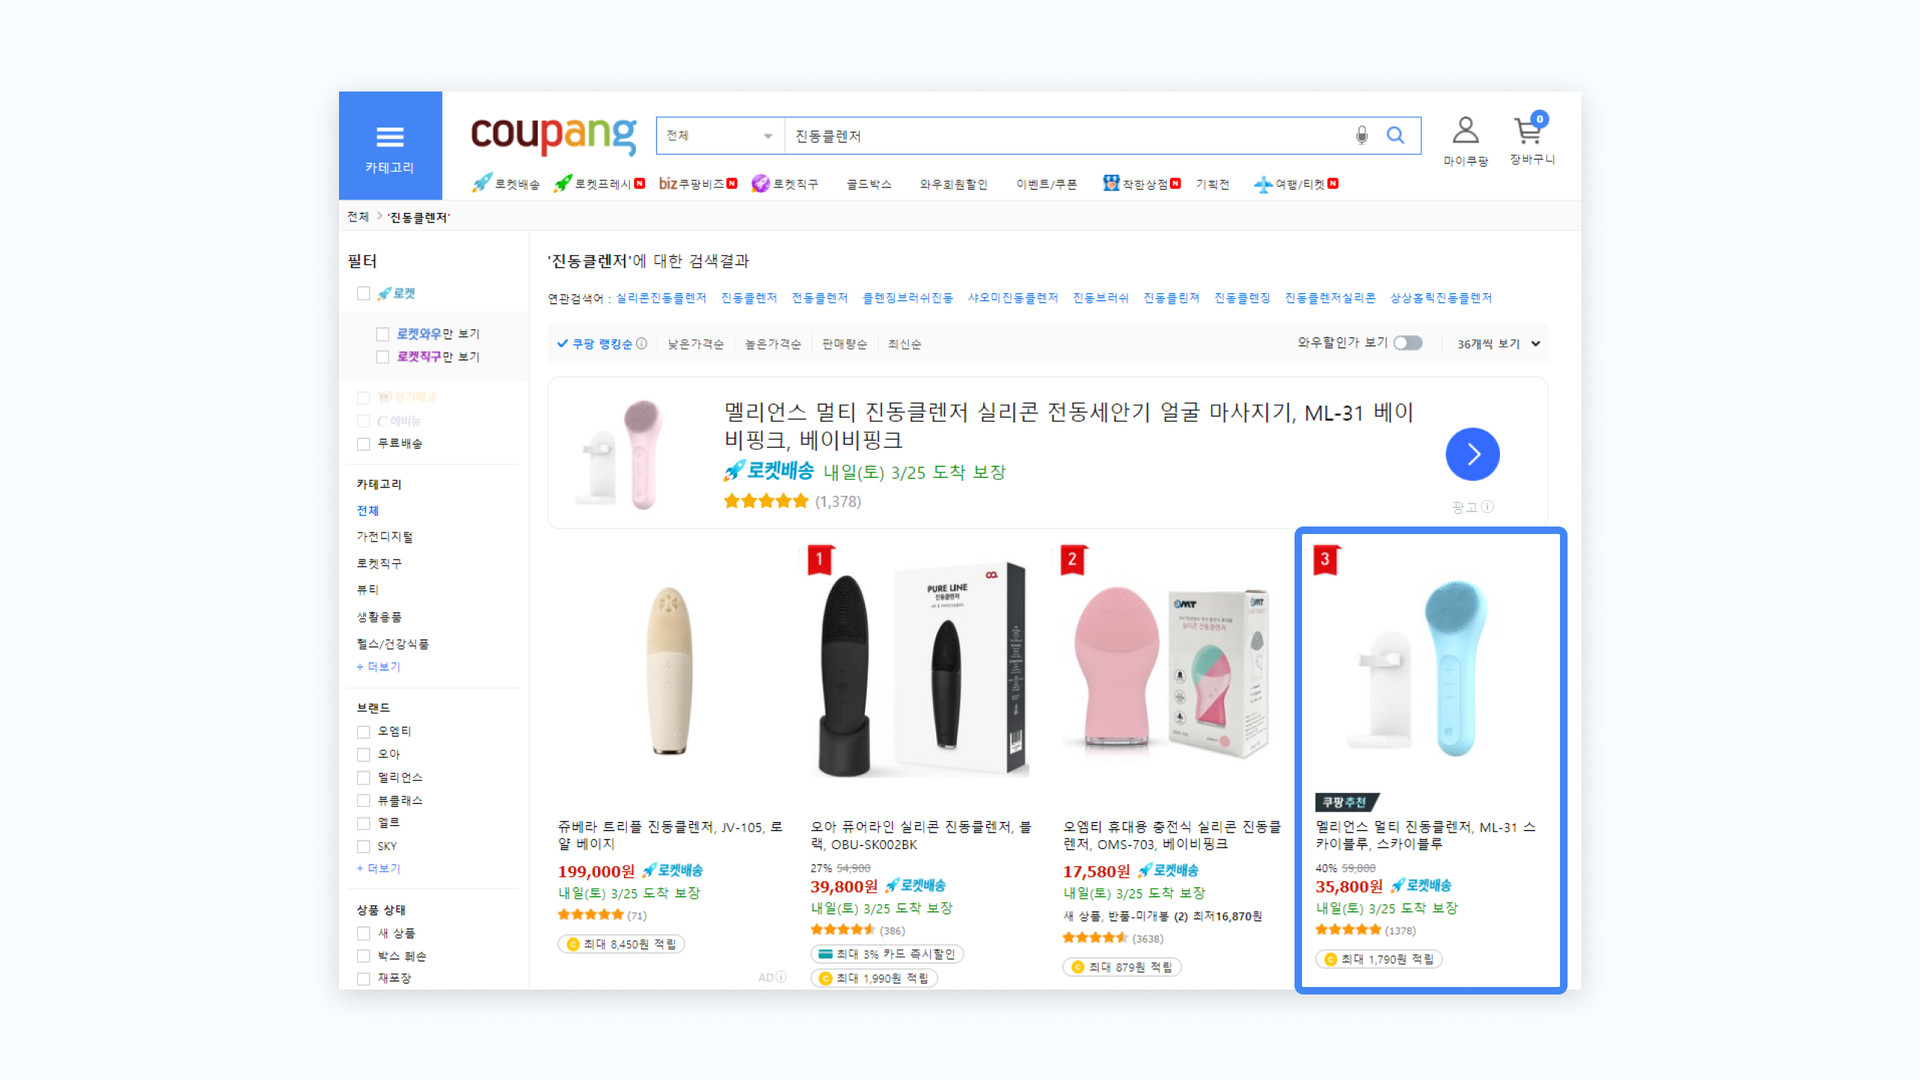Open the 오아 퓨어라인 black cleanser image
Image resolution: width=1920 pixels, height=1080 pixels.
pyautogui.click(x=920, y=670)
